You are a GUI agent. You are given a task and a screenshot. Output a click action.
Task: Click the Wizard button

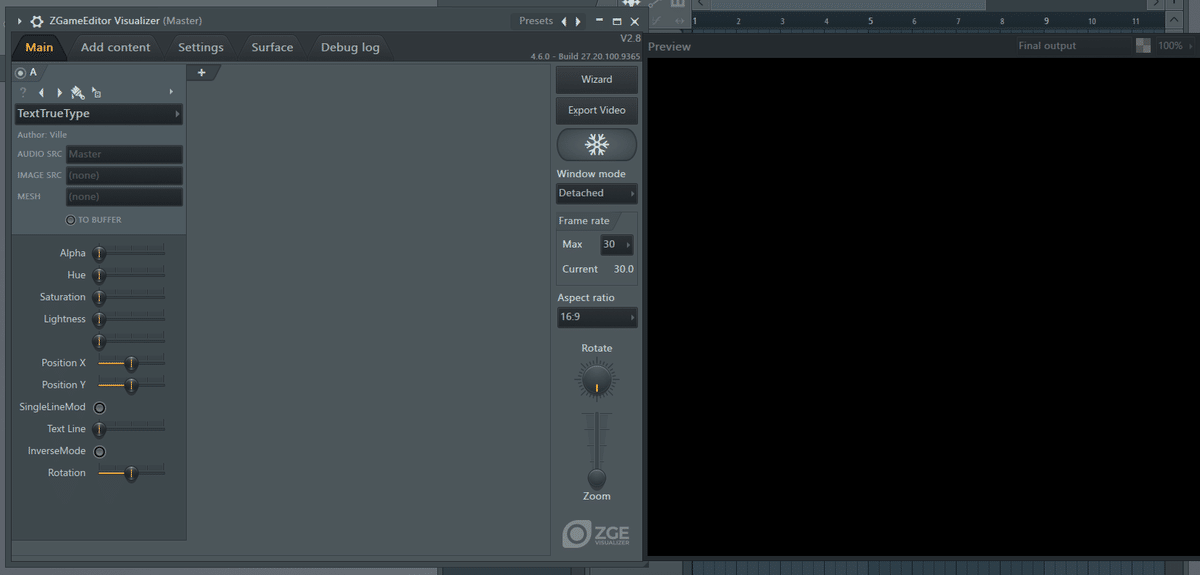597,80
